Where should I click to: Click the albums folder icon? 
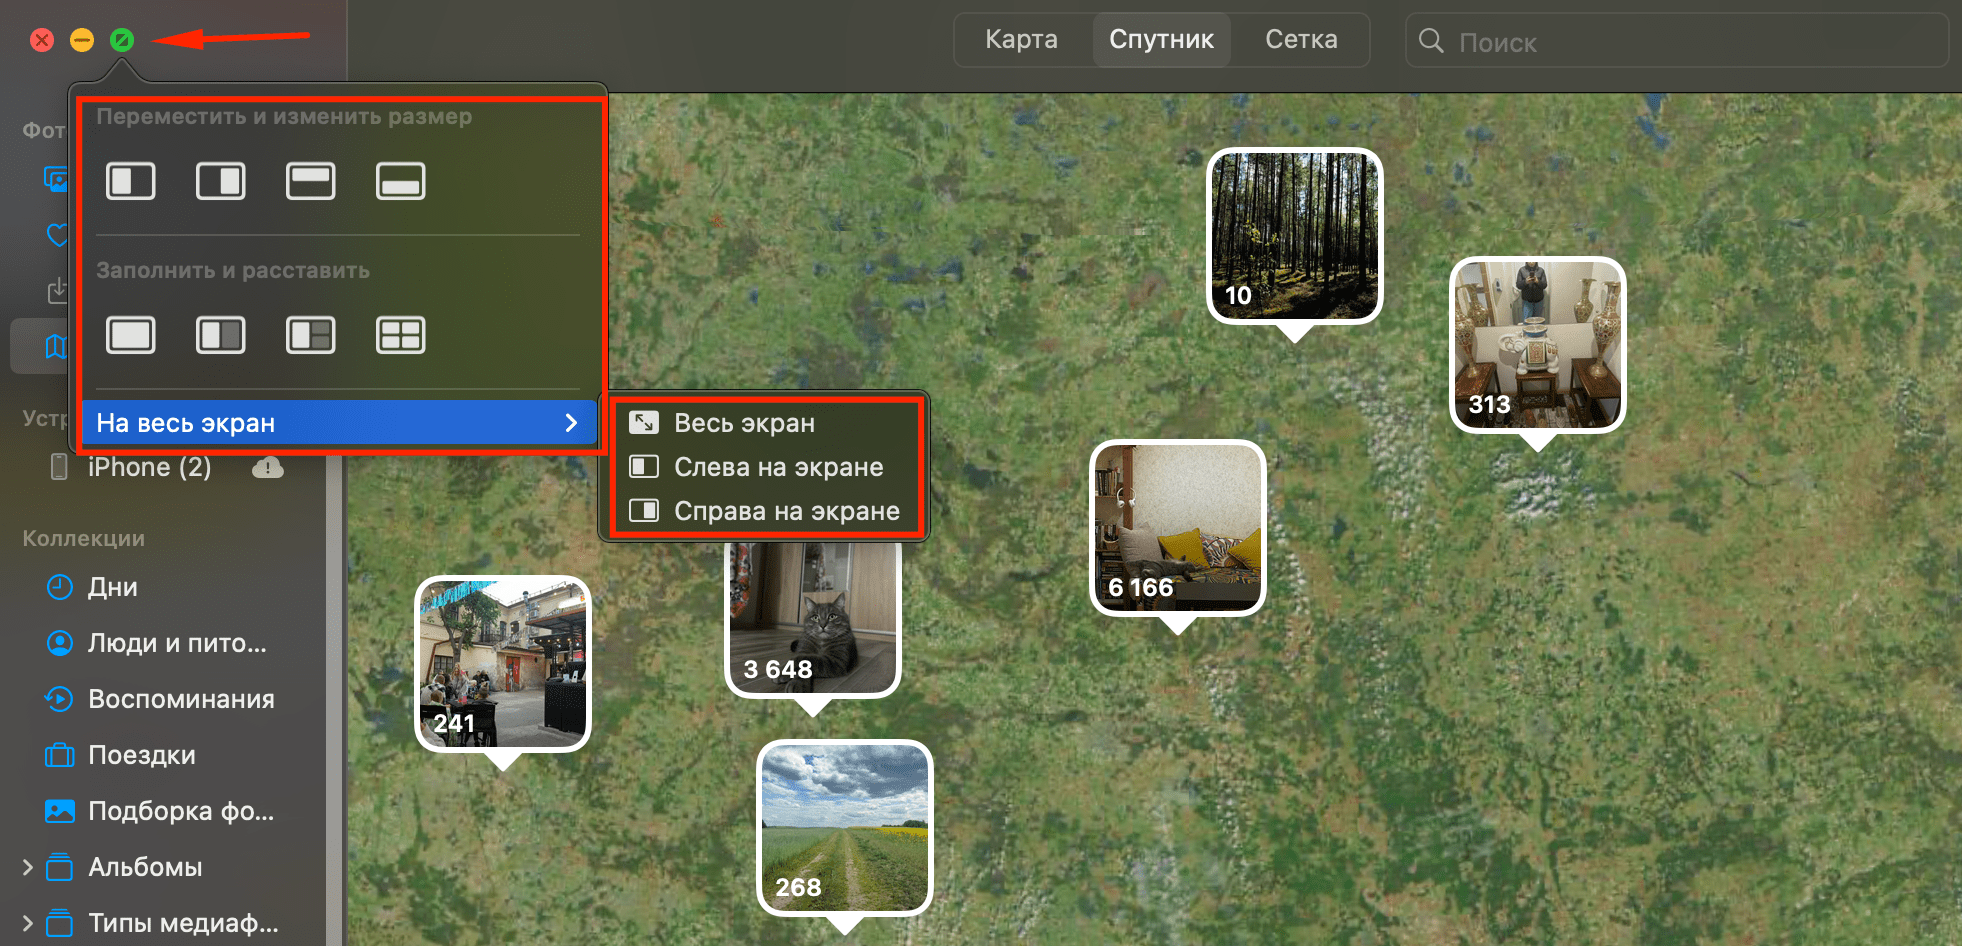pyautogui.click(x=60, y=867)
